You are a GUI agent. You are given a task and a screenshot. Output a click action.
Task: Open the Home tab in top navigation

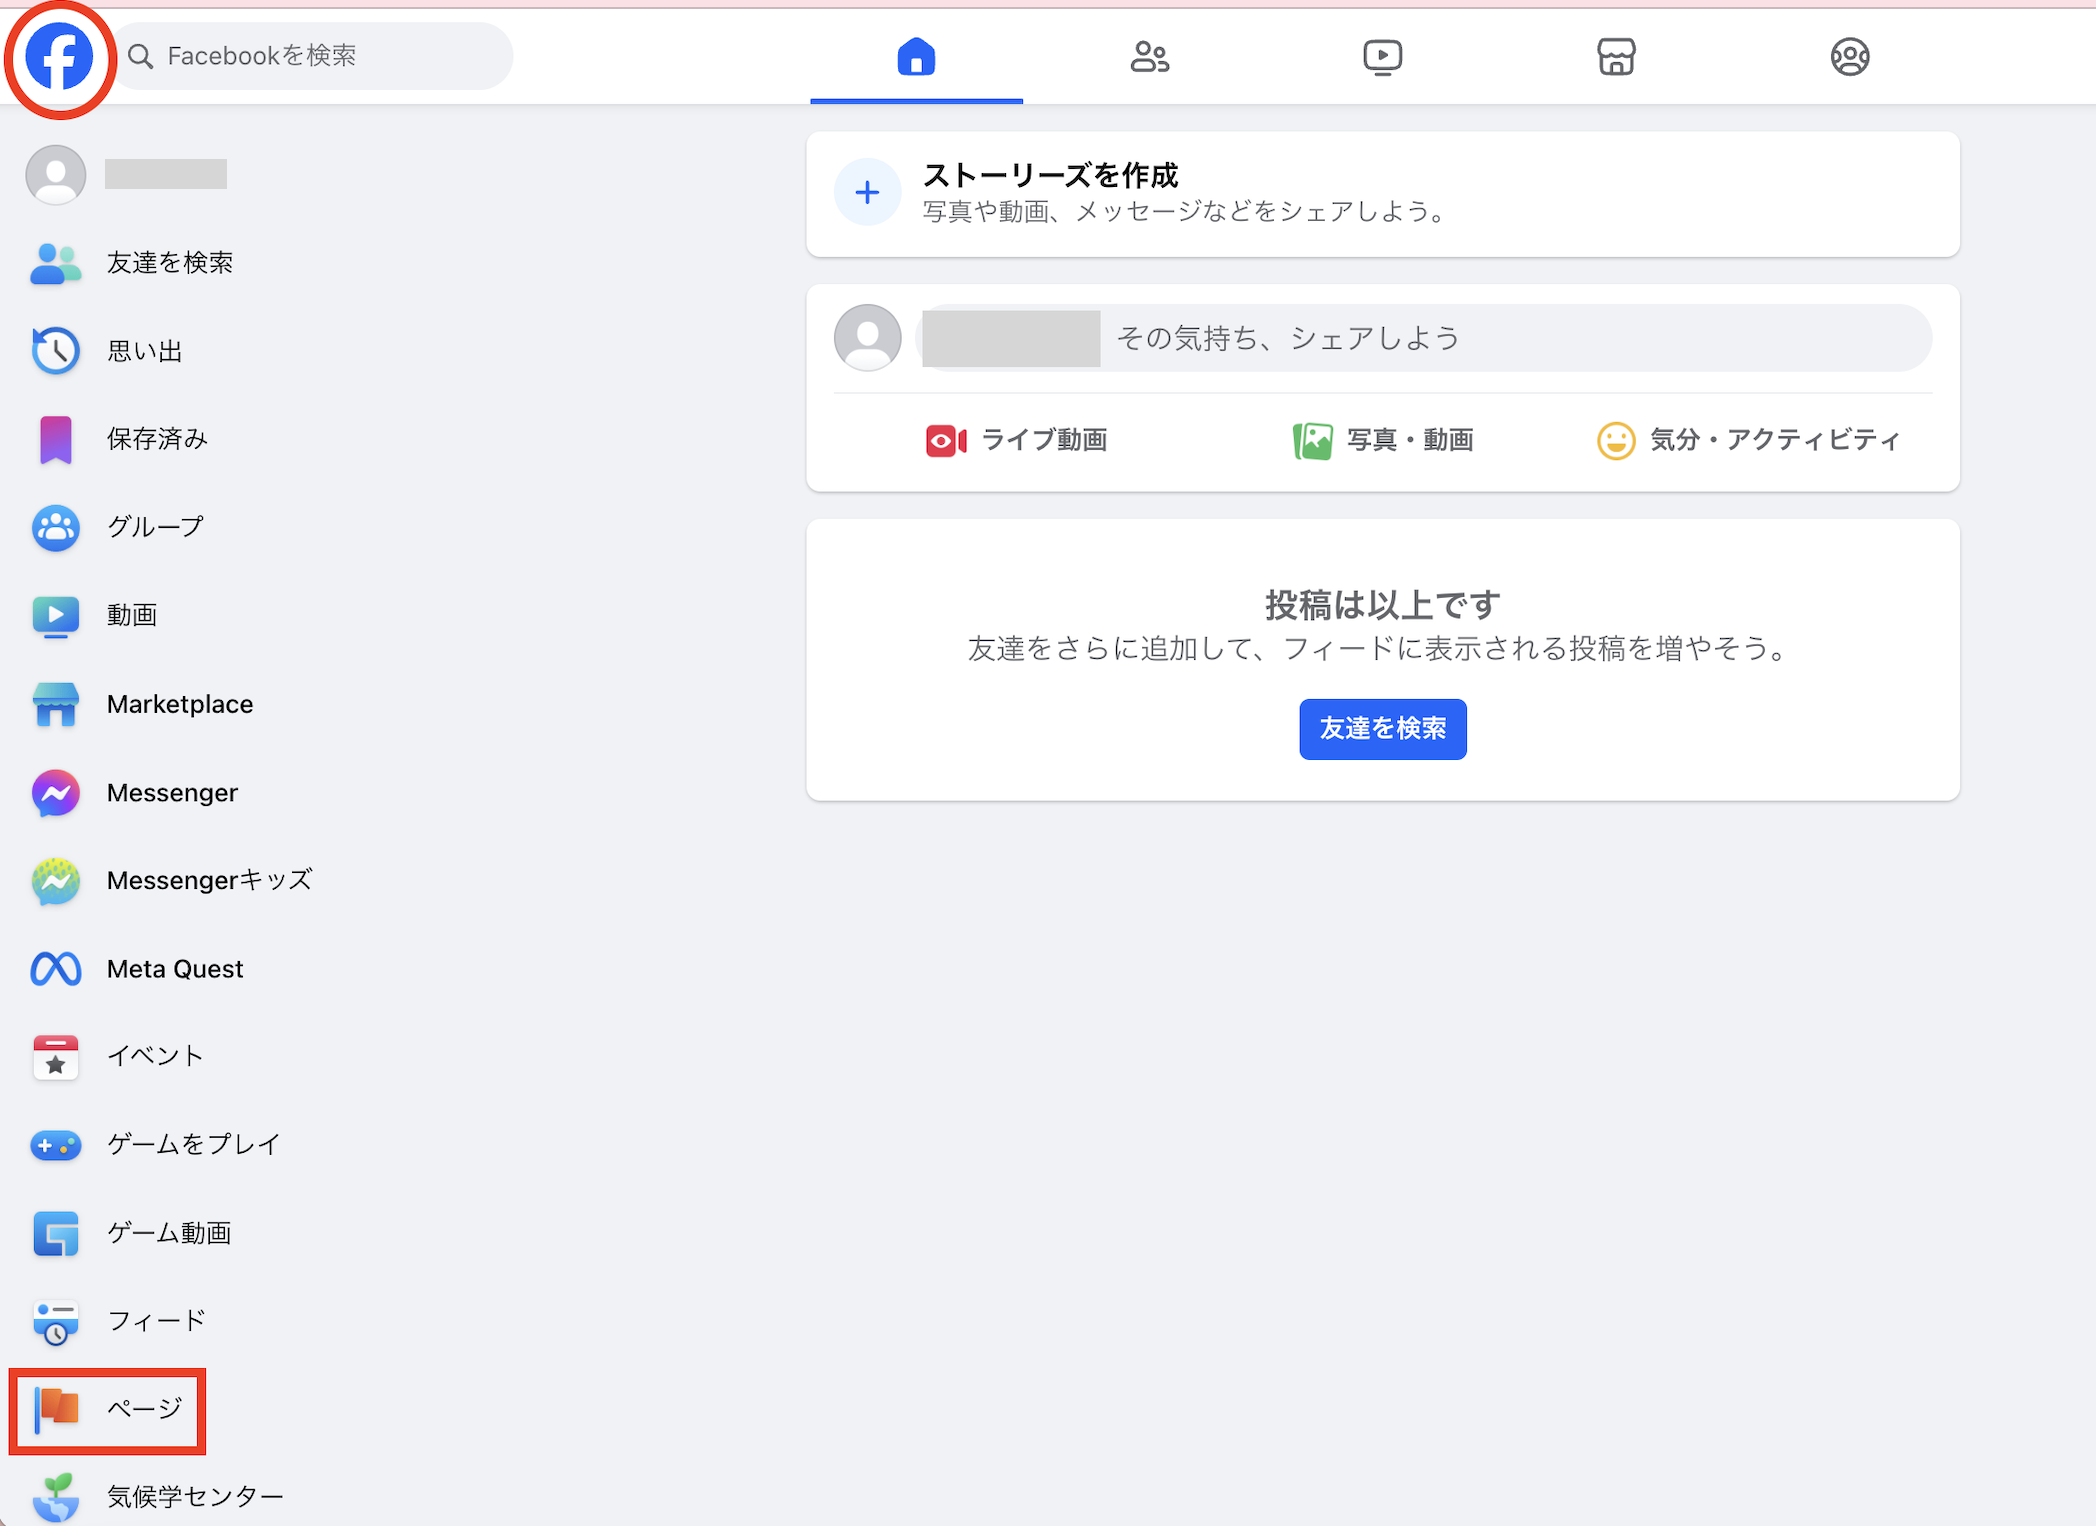point(916,56)
